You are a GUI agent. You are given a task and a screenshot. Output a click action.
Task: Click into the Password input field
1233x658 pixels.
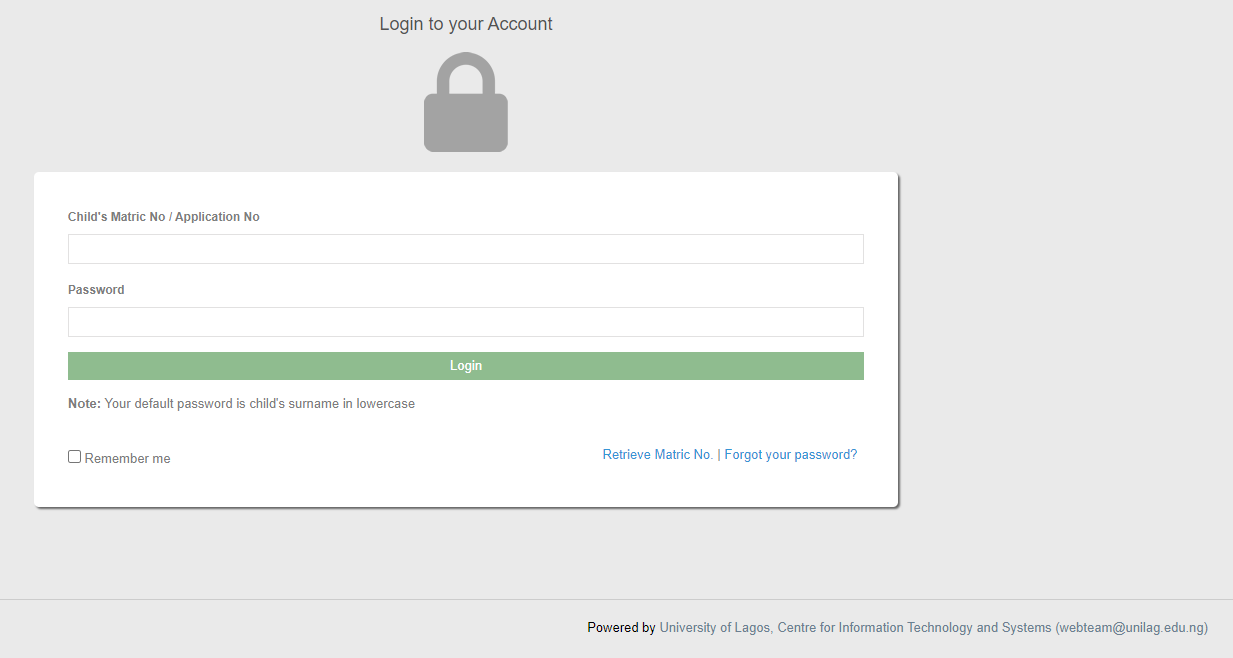[x=465, y=322]
